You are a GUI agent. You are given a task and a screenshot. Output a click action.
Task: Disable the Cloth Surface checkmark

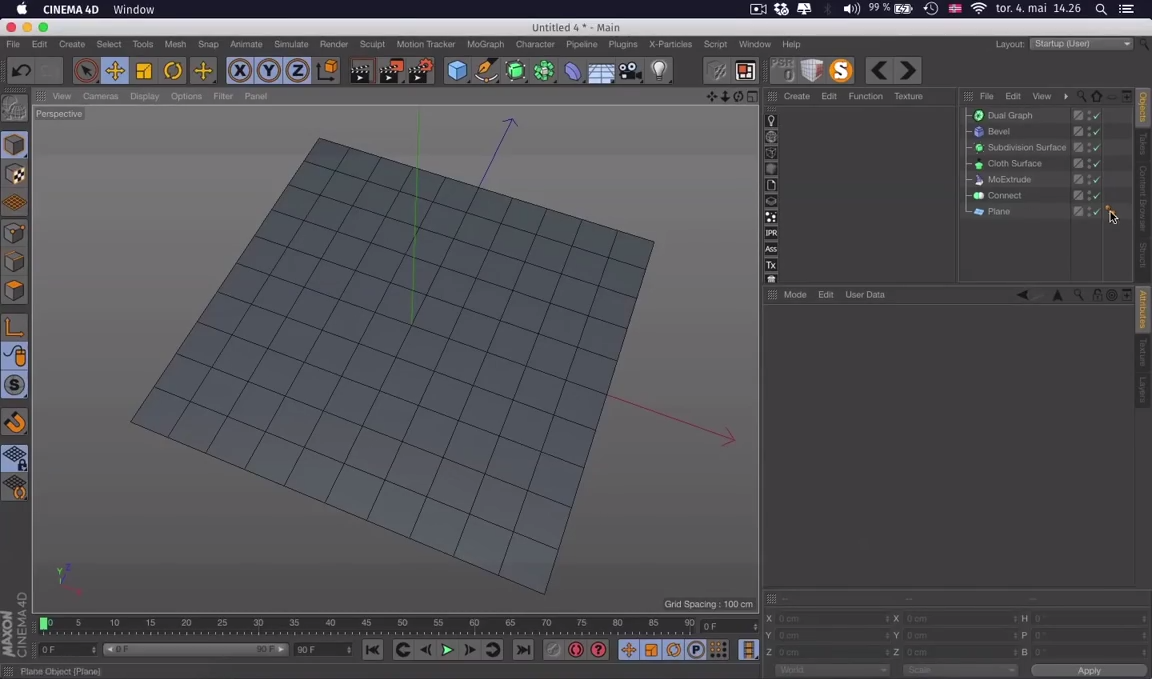[1097, 164]
